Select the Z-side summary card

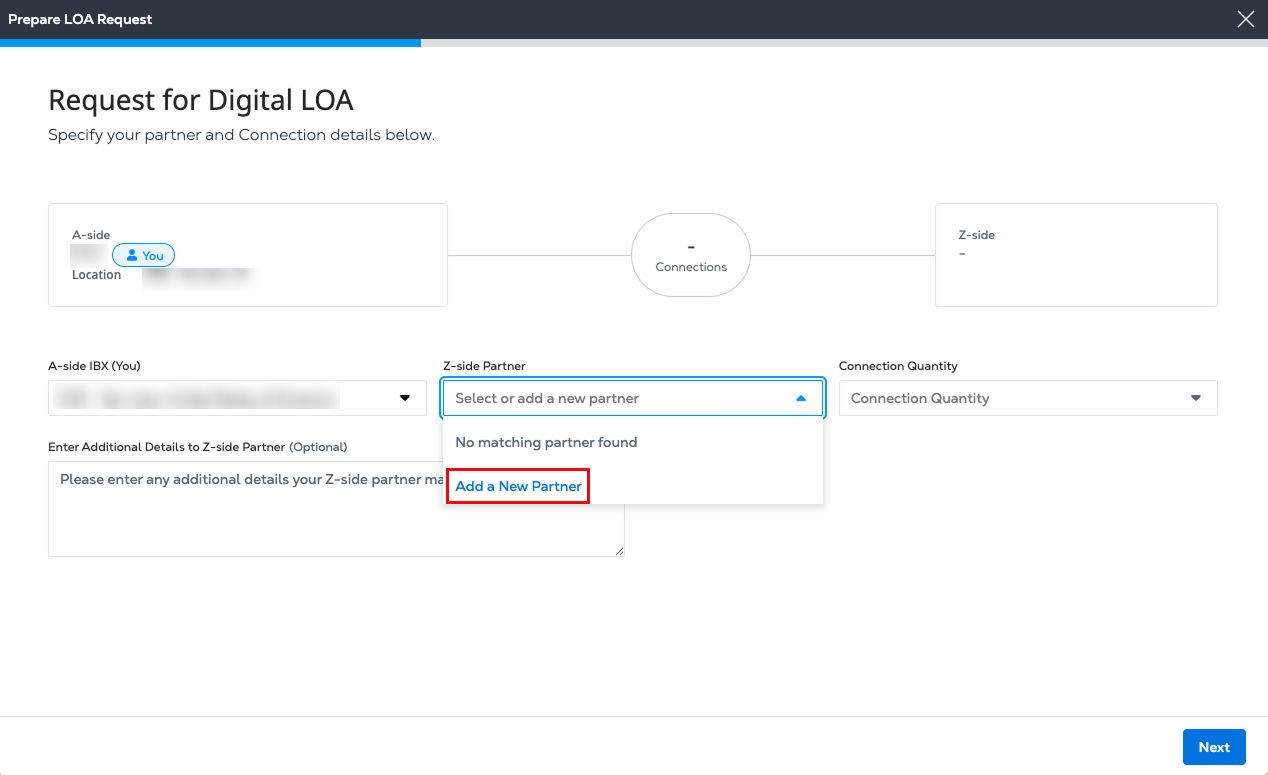(x=1076, y=255)
